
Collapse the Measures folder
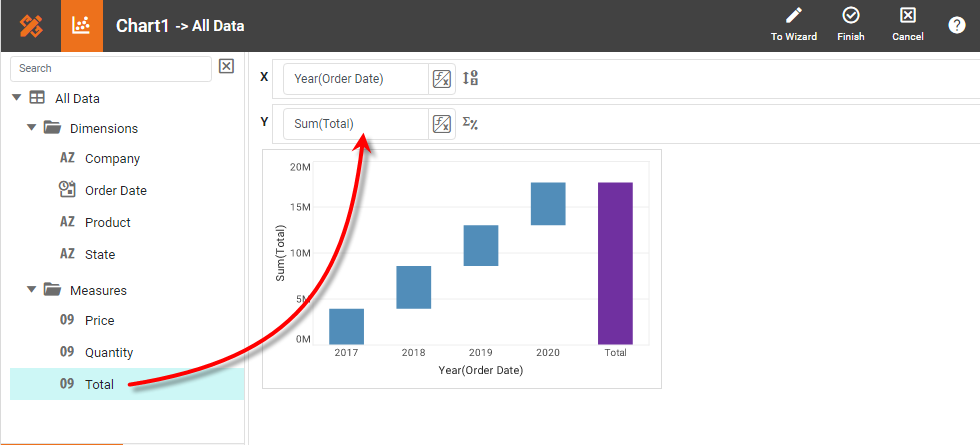(32, 290)
